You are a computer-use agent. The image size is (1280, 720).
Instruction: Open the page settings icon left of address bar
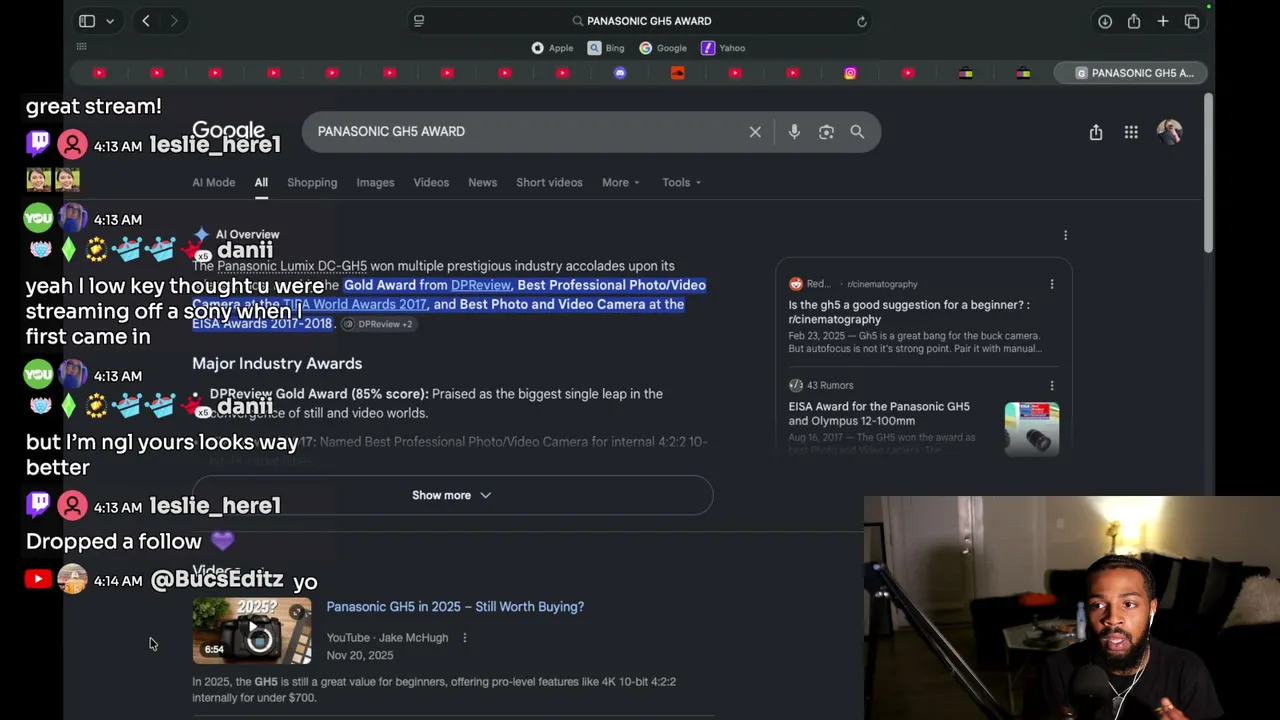click(419, 21)
